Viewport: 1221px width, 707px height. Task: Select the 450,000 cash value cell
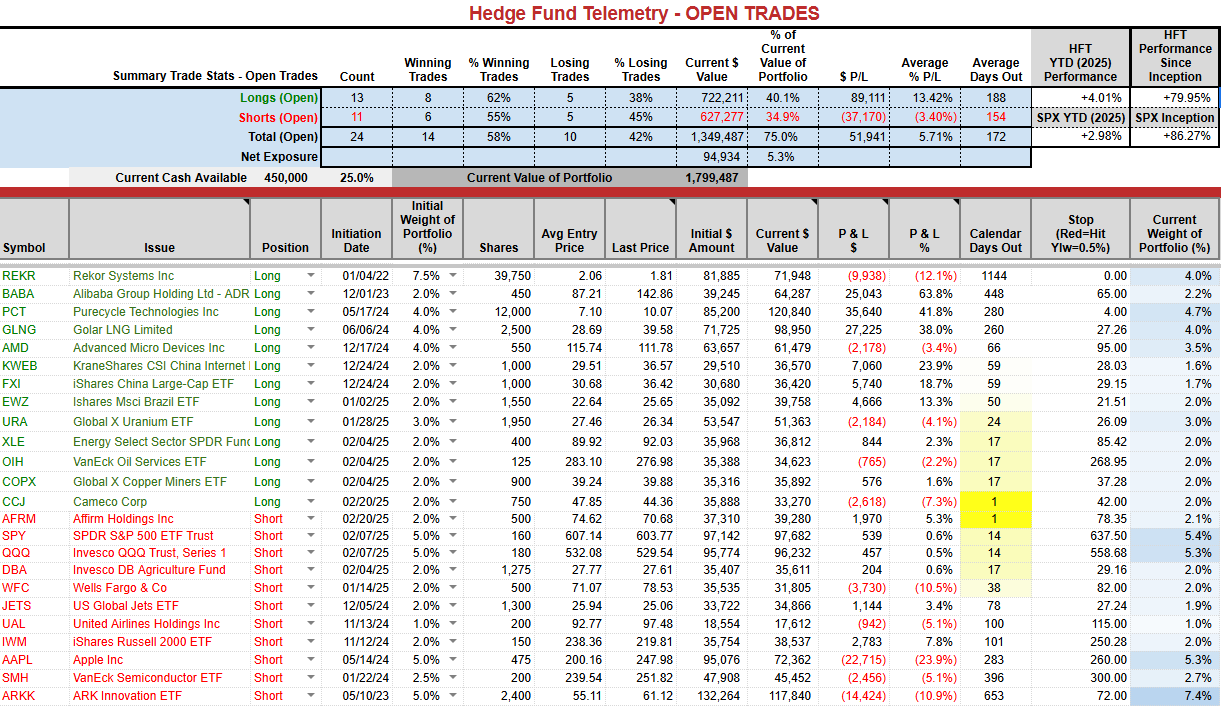285,177
